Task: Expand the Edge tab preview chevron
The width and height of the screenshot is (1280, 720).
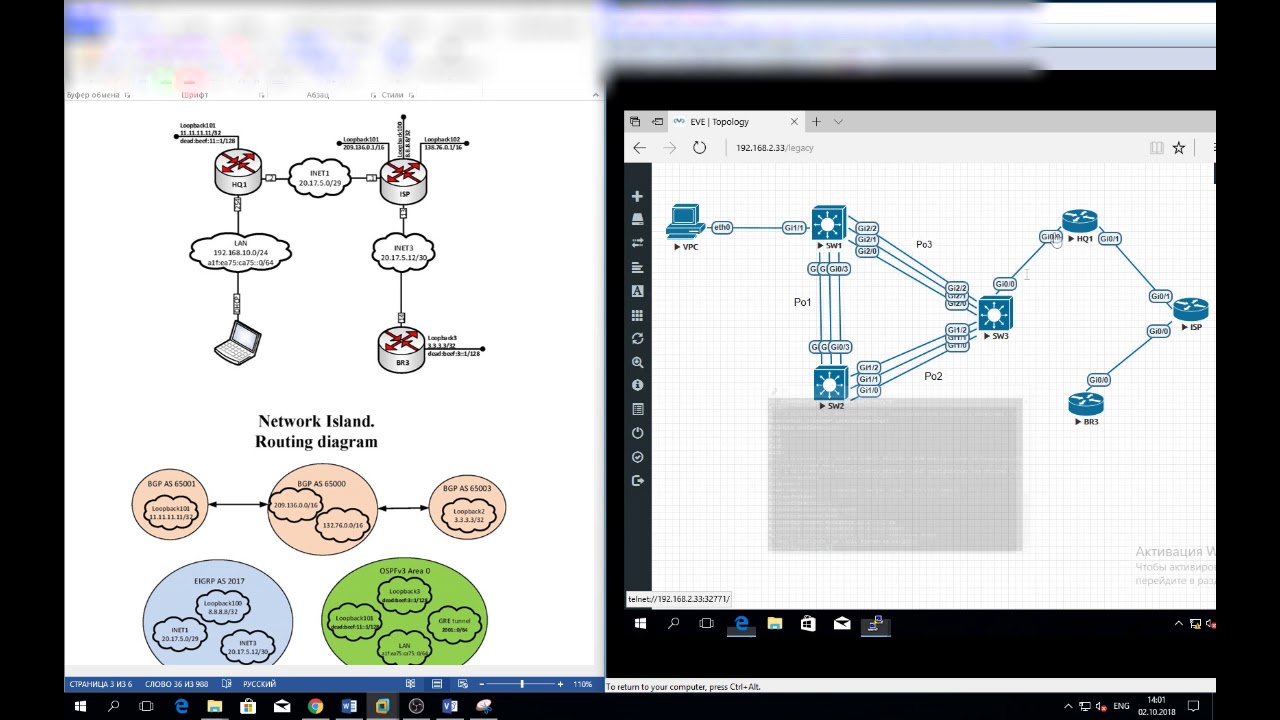Action: pyautogui.click(x=838, y=122)
